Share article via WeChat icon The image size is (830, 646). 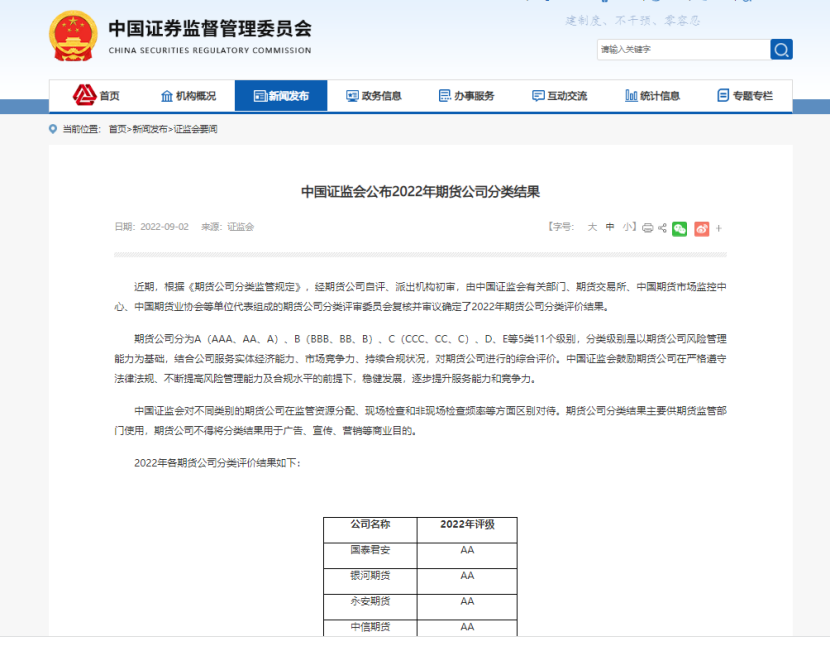pos(680,228)
